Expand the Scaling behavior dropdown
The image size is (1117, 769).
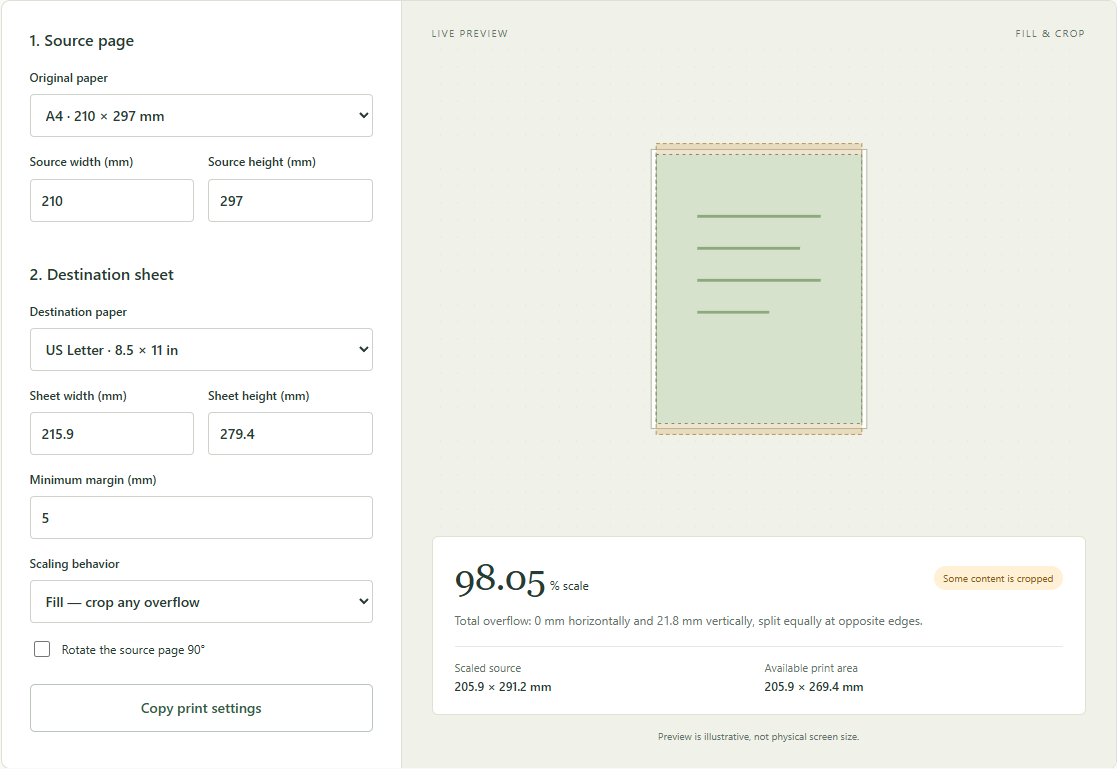coord(201,602)
